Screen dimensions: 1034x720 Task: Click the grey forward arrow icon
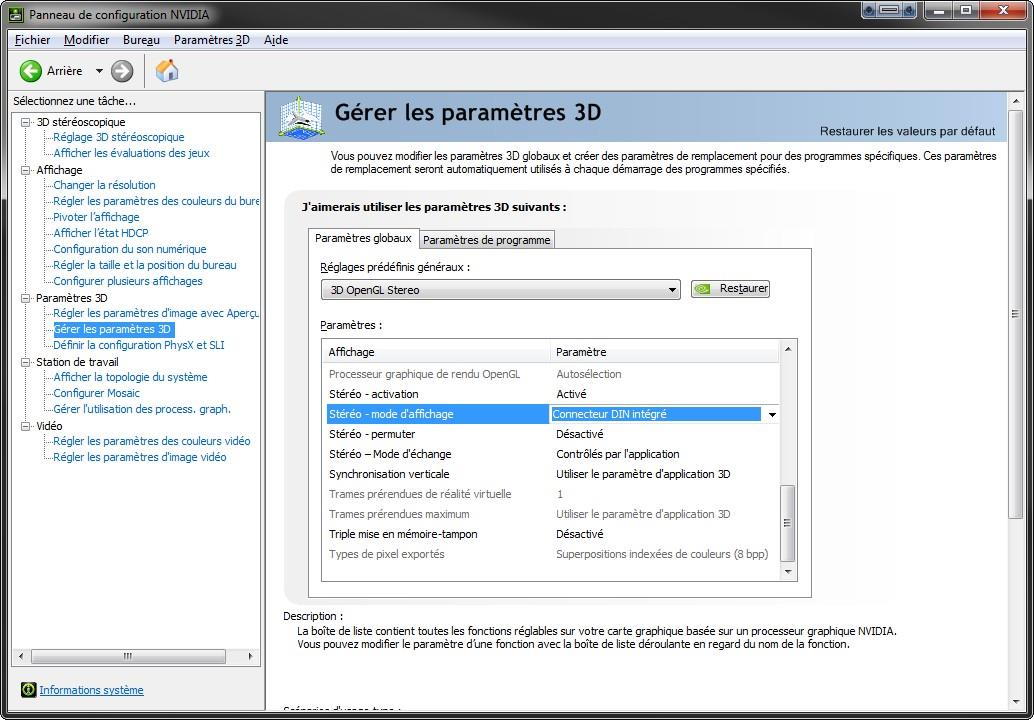coord(122,71)
